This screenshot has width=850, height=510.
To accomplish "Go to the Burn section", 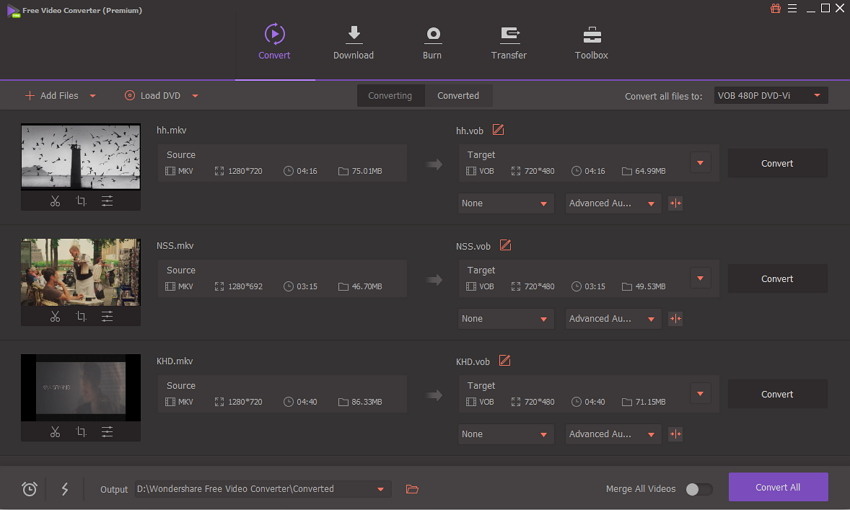I will click(432, 43).
